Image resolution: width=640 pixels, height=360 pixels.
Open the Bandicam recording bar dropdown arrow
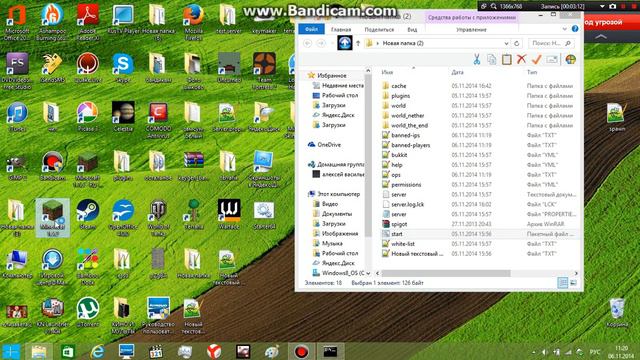tap(602, 6)
